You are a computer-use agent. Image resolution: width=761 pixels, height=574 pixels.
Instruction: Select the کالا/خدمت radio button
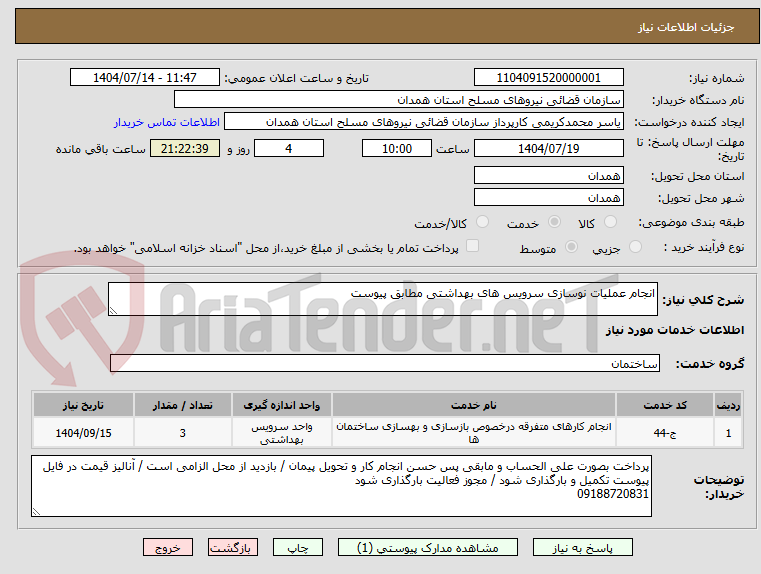tap(482, 222)
